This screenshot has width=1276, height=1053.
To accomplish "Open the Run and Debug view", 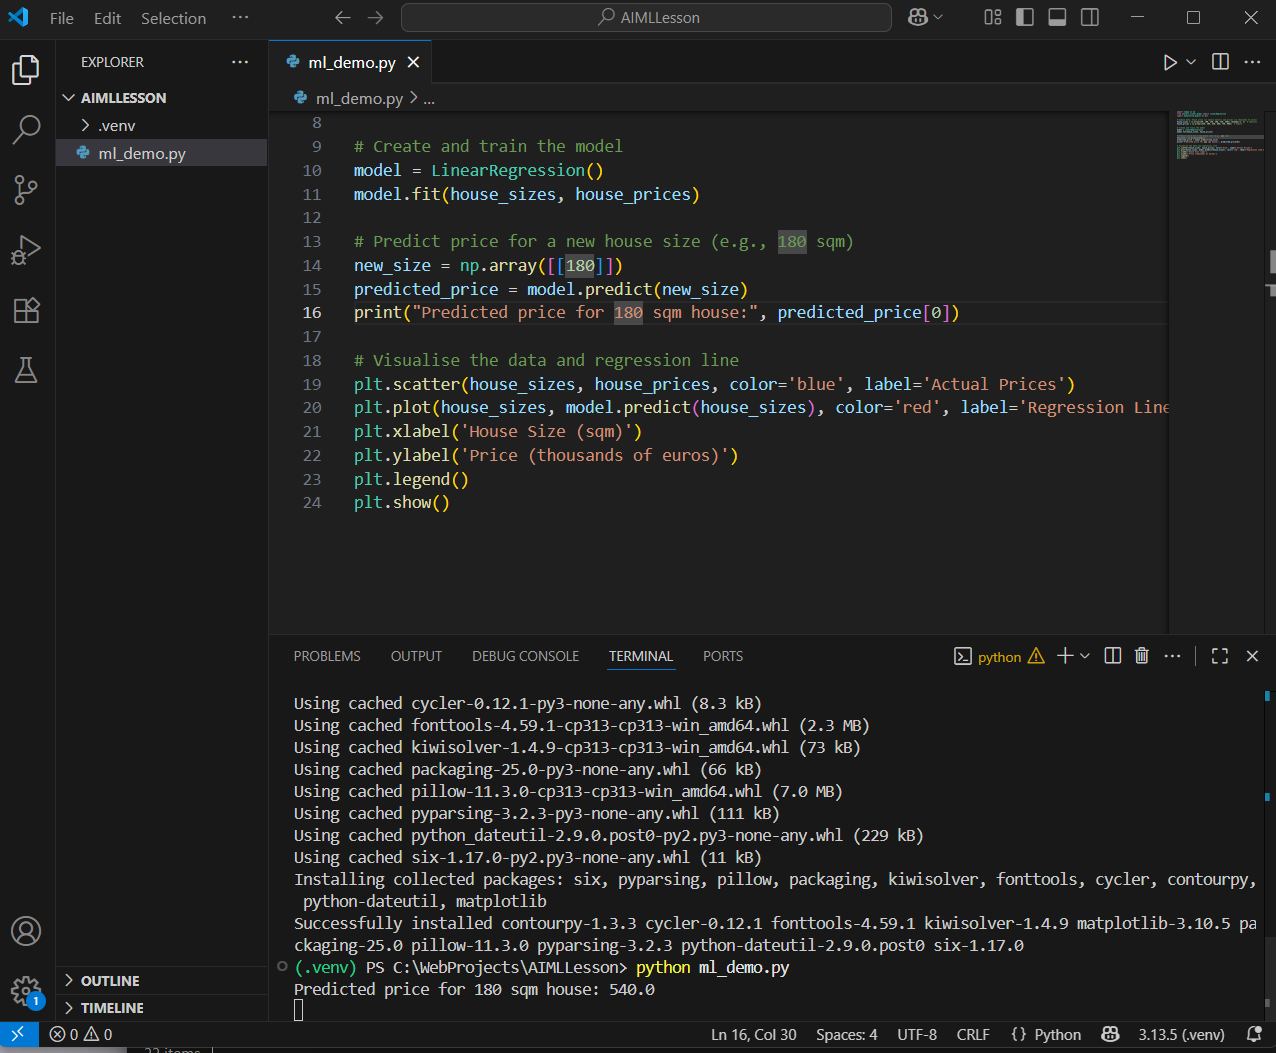I will tap(26, 250).
